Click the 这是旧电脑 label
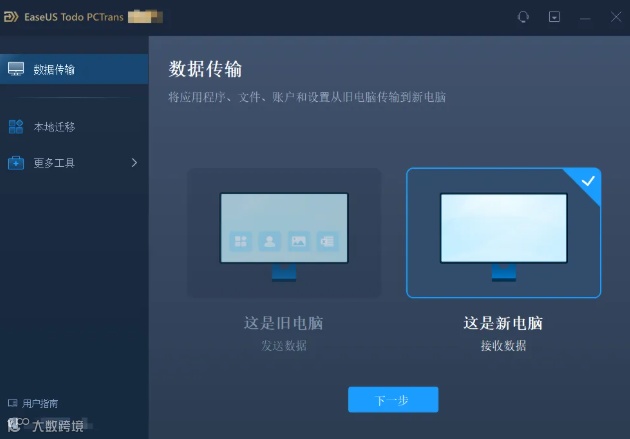 [284, 323]
